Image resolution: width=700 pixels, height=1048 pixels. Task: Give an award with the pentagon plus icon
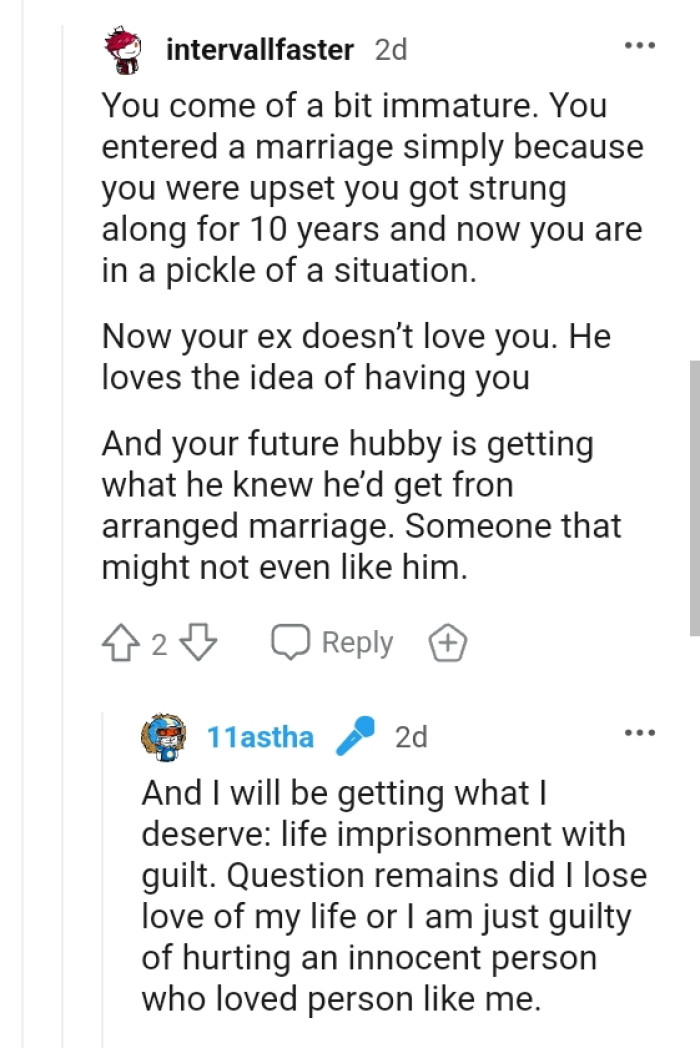[447, 643]
